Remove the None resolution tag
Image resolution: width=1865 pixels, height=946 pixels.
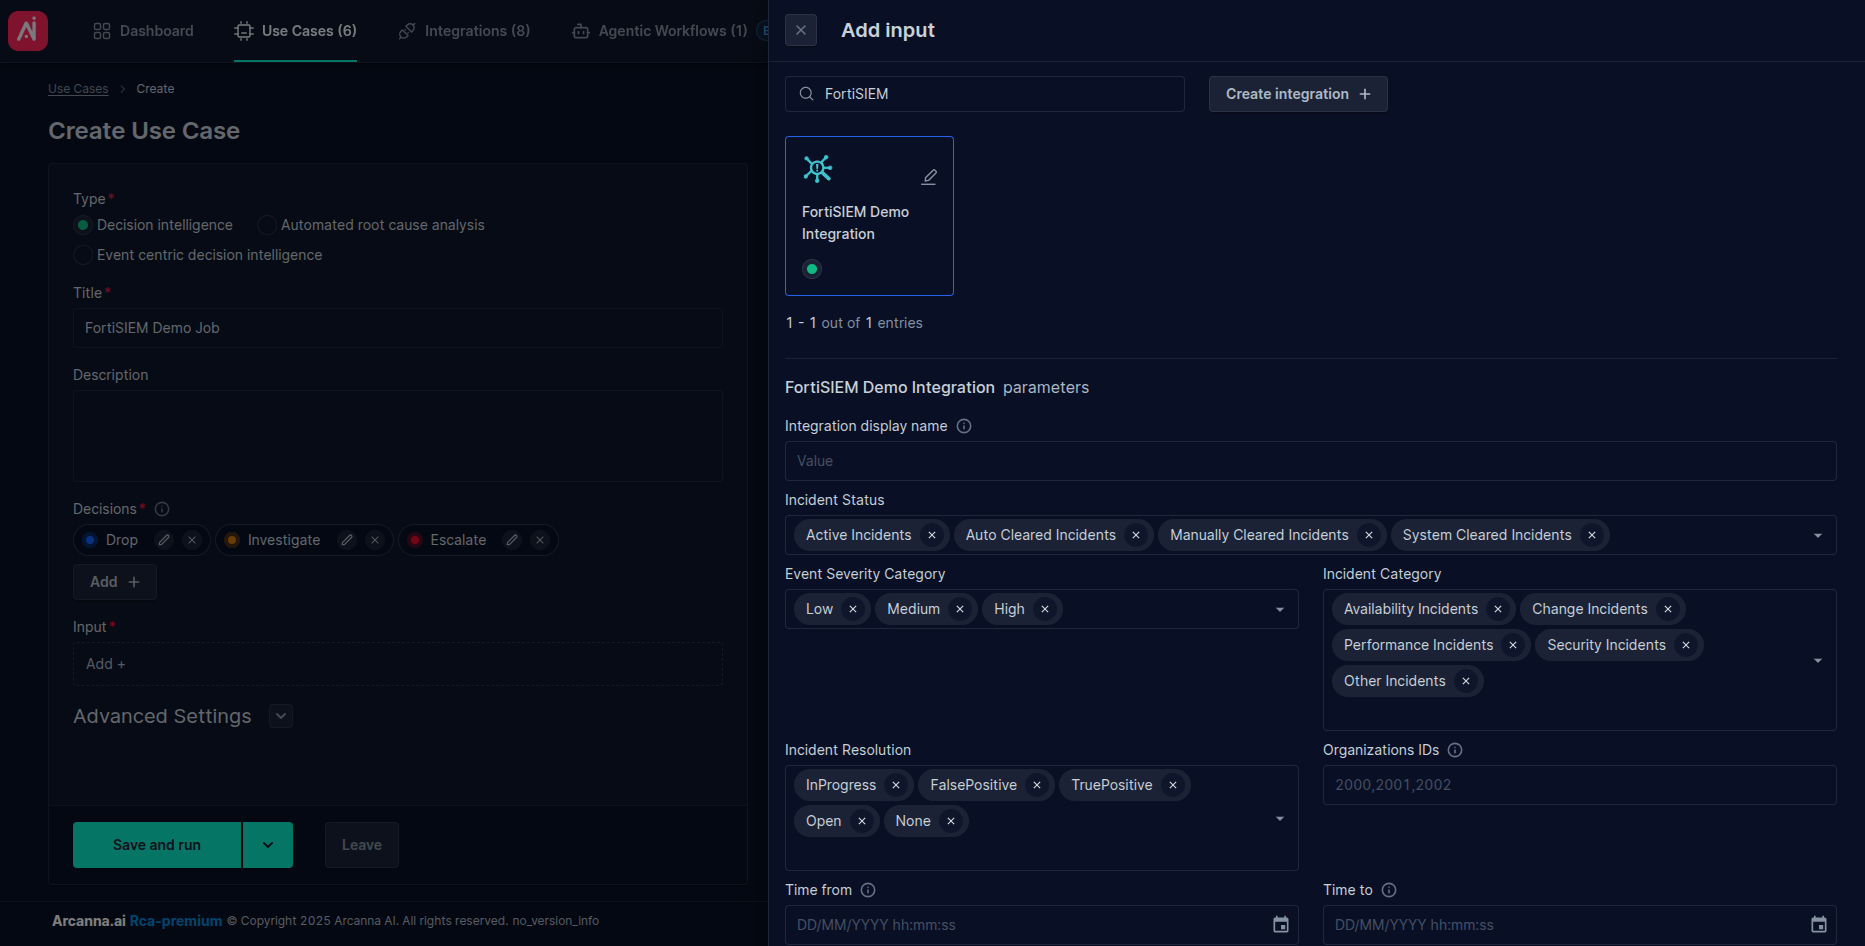click(951, 821)
